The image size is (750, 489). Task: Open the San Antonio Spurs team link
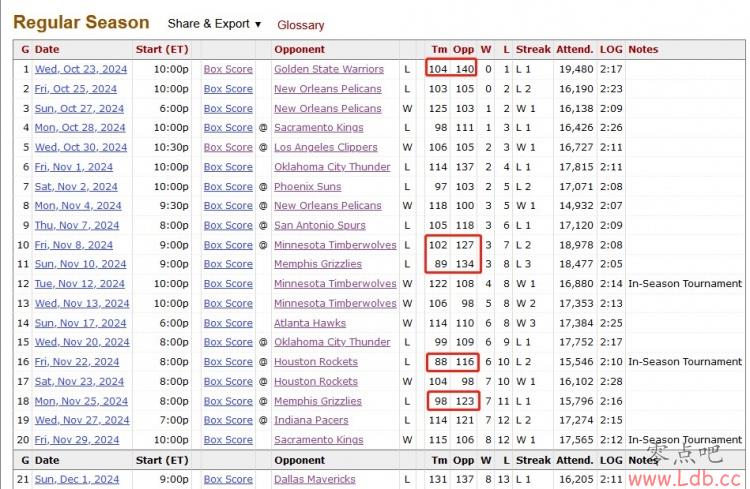(320, 225)
